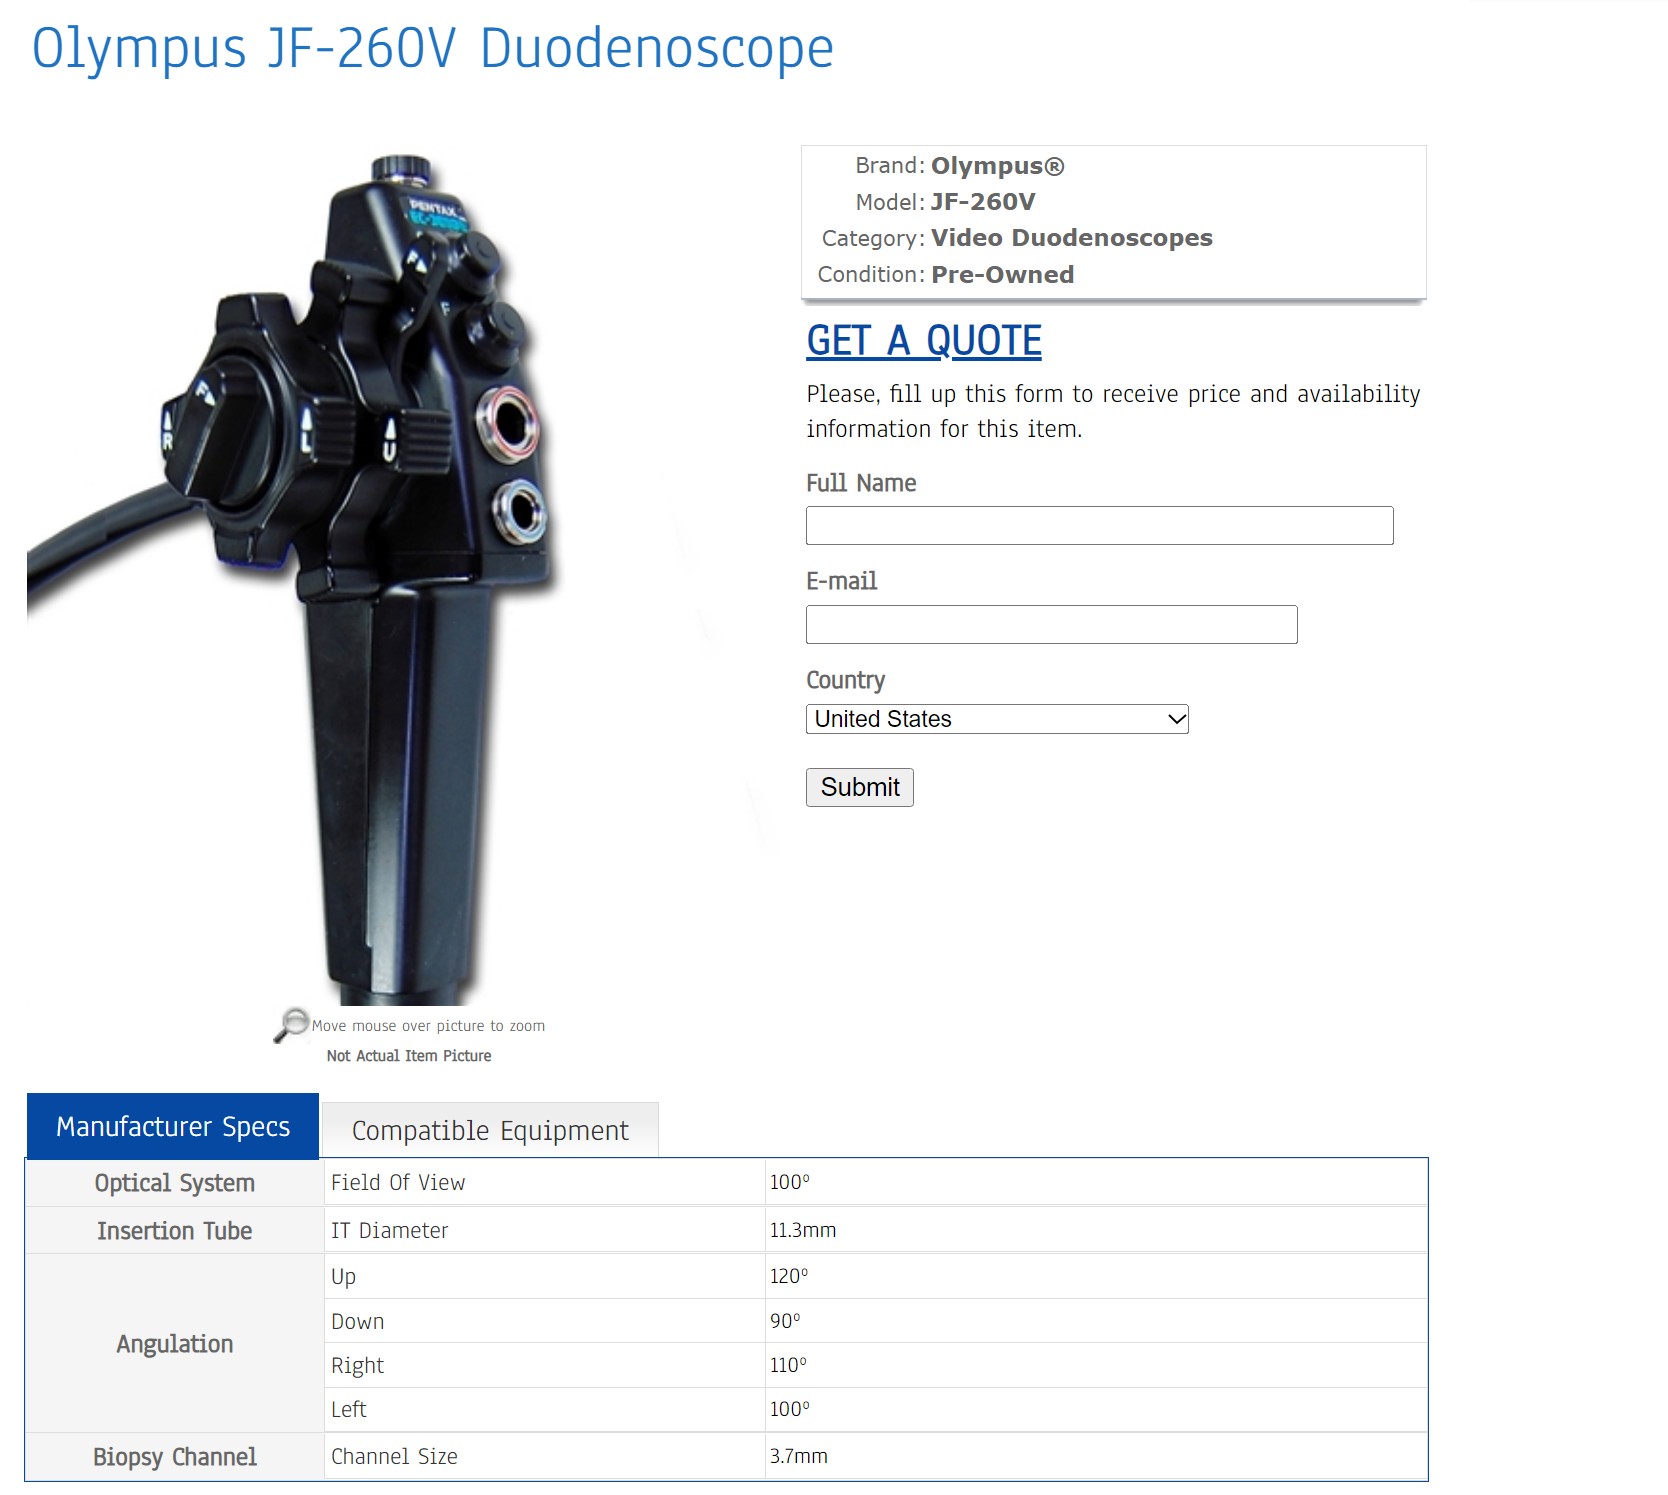Click the Channel Size cell
The image size is (1668, 1495).
pos(545,1457)
